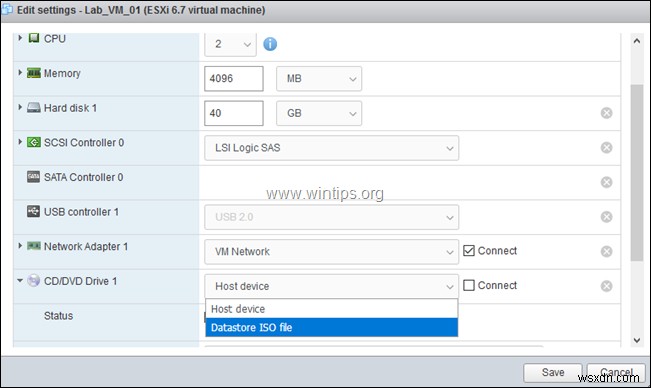Click the memory size field showing 4096
The image size is (651, 388).
234,78
